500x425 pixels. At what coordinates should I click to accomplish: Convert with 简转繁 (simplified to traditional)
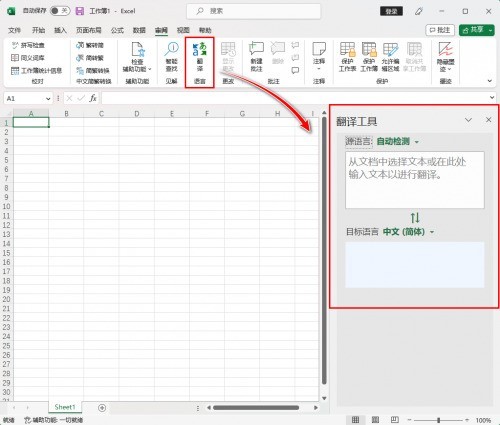(90, 58)
